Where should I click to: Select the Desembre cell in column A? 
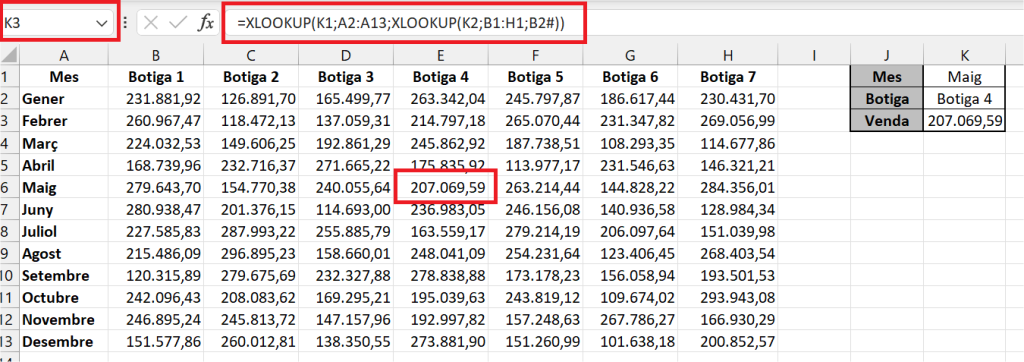(63, 342)
